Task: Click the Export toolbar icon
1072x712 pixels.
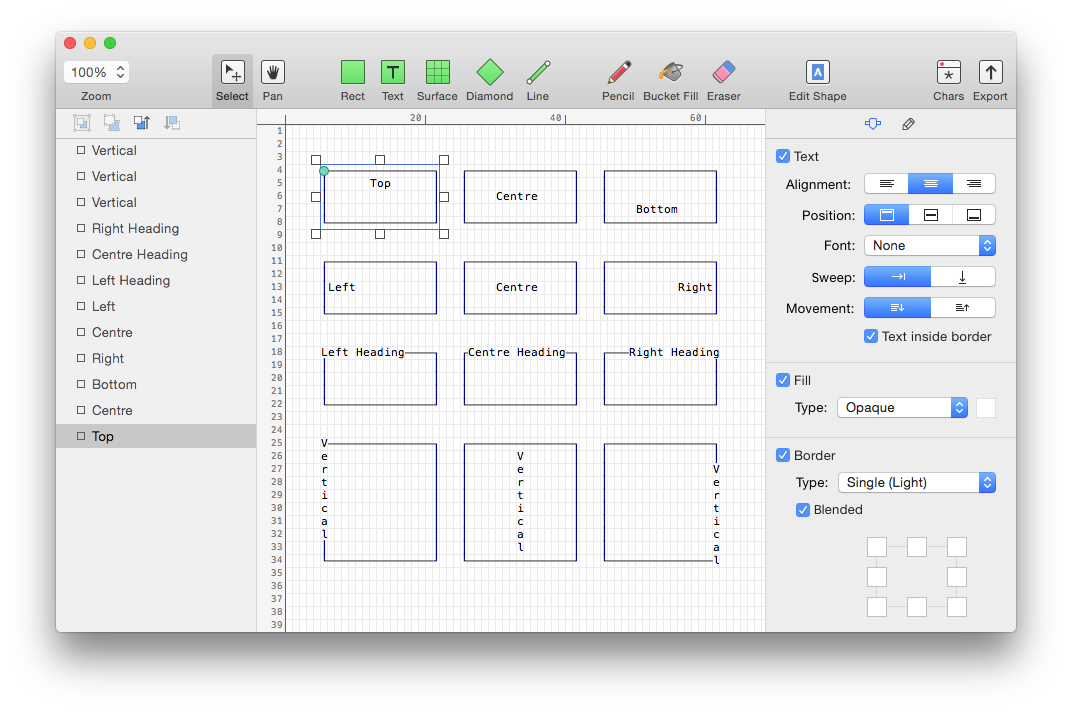Action: point(990,73)
